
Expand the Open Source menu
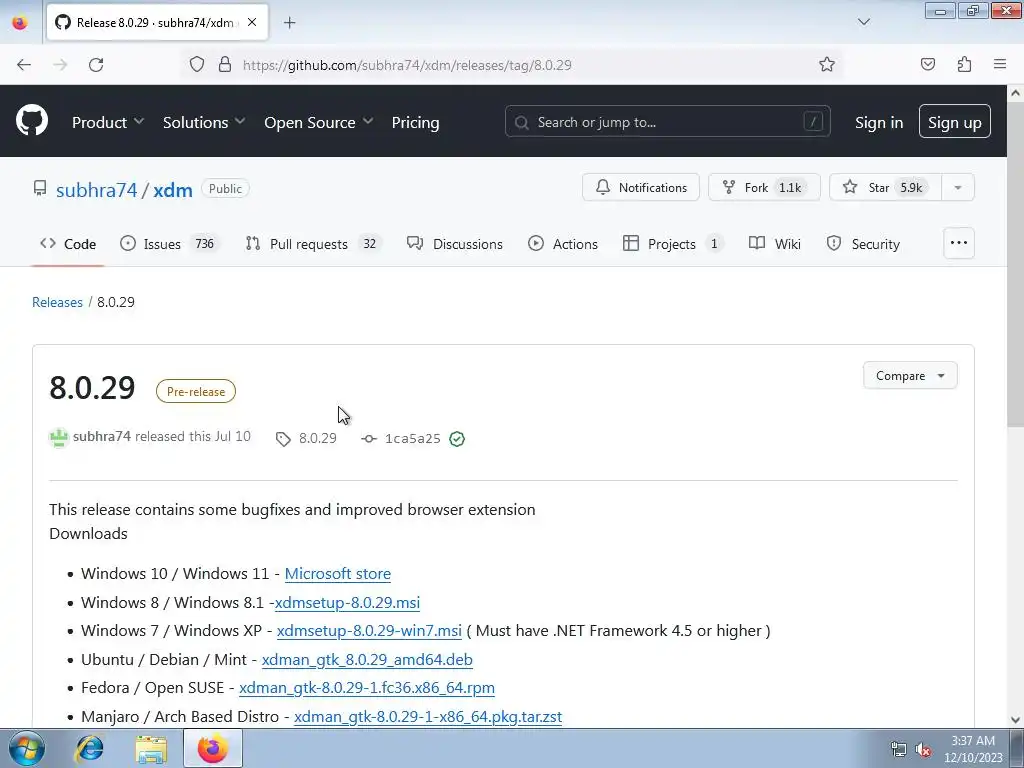tap(319, 122)
